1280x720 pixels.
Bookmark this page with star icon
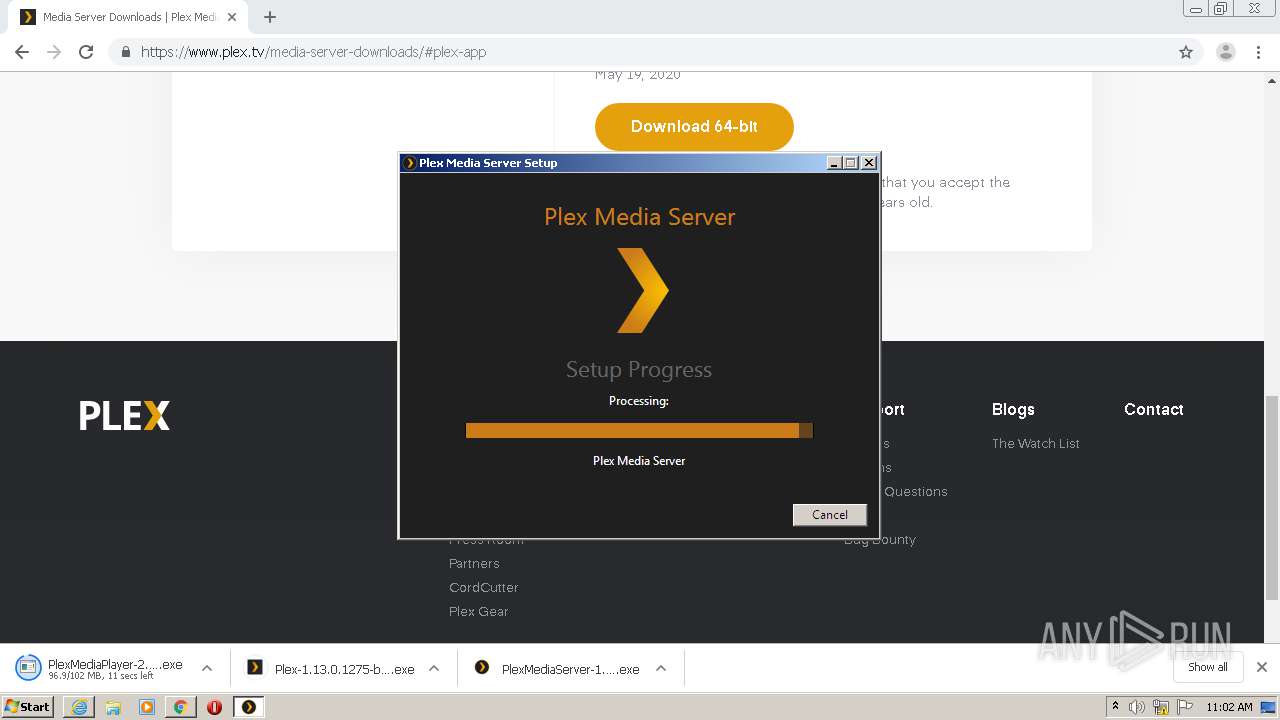pyautogui.click(x=1186, y=52)
